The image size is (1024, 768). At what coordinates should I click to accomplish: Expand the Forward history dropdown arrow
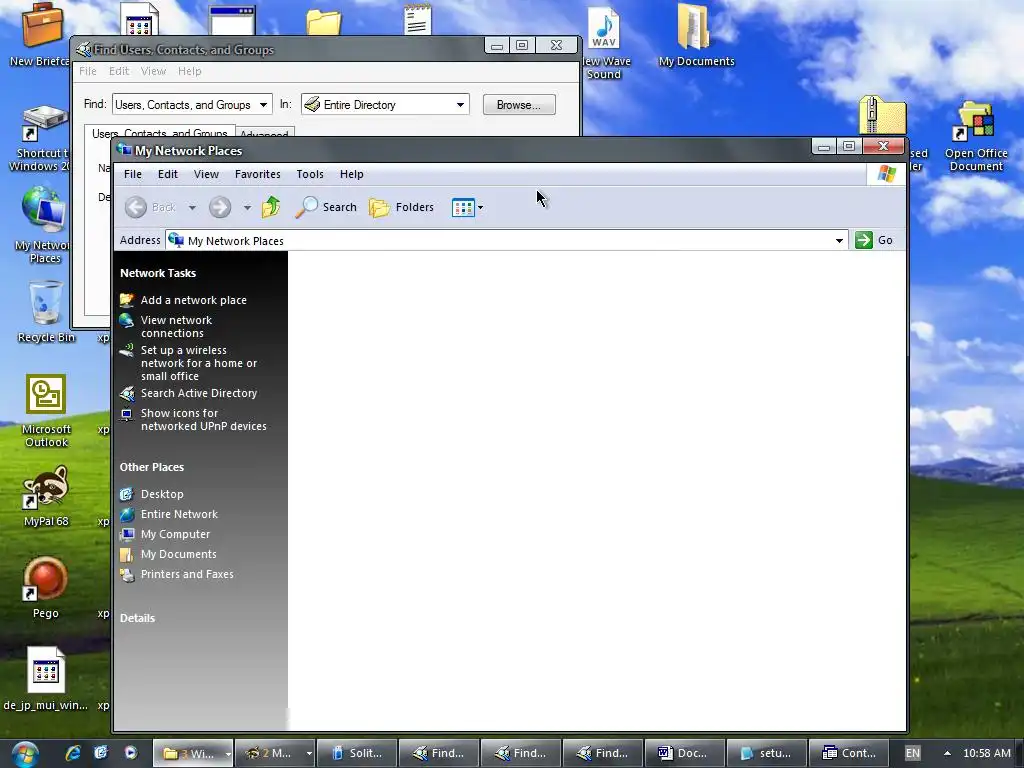(x=247, y=208)
